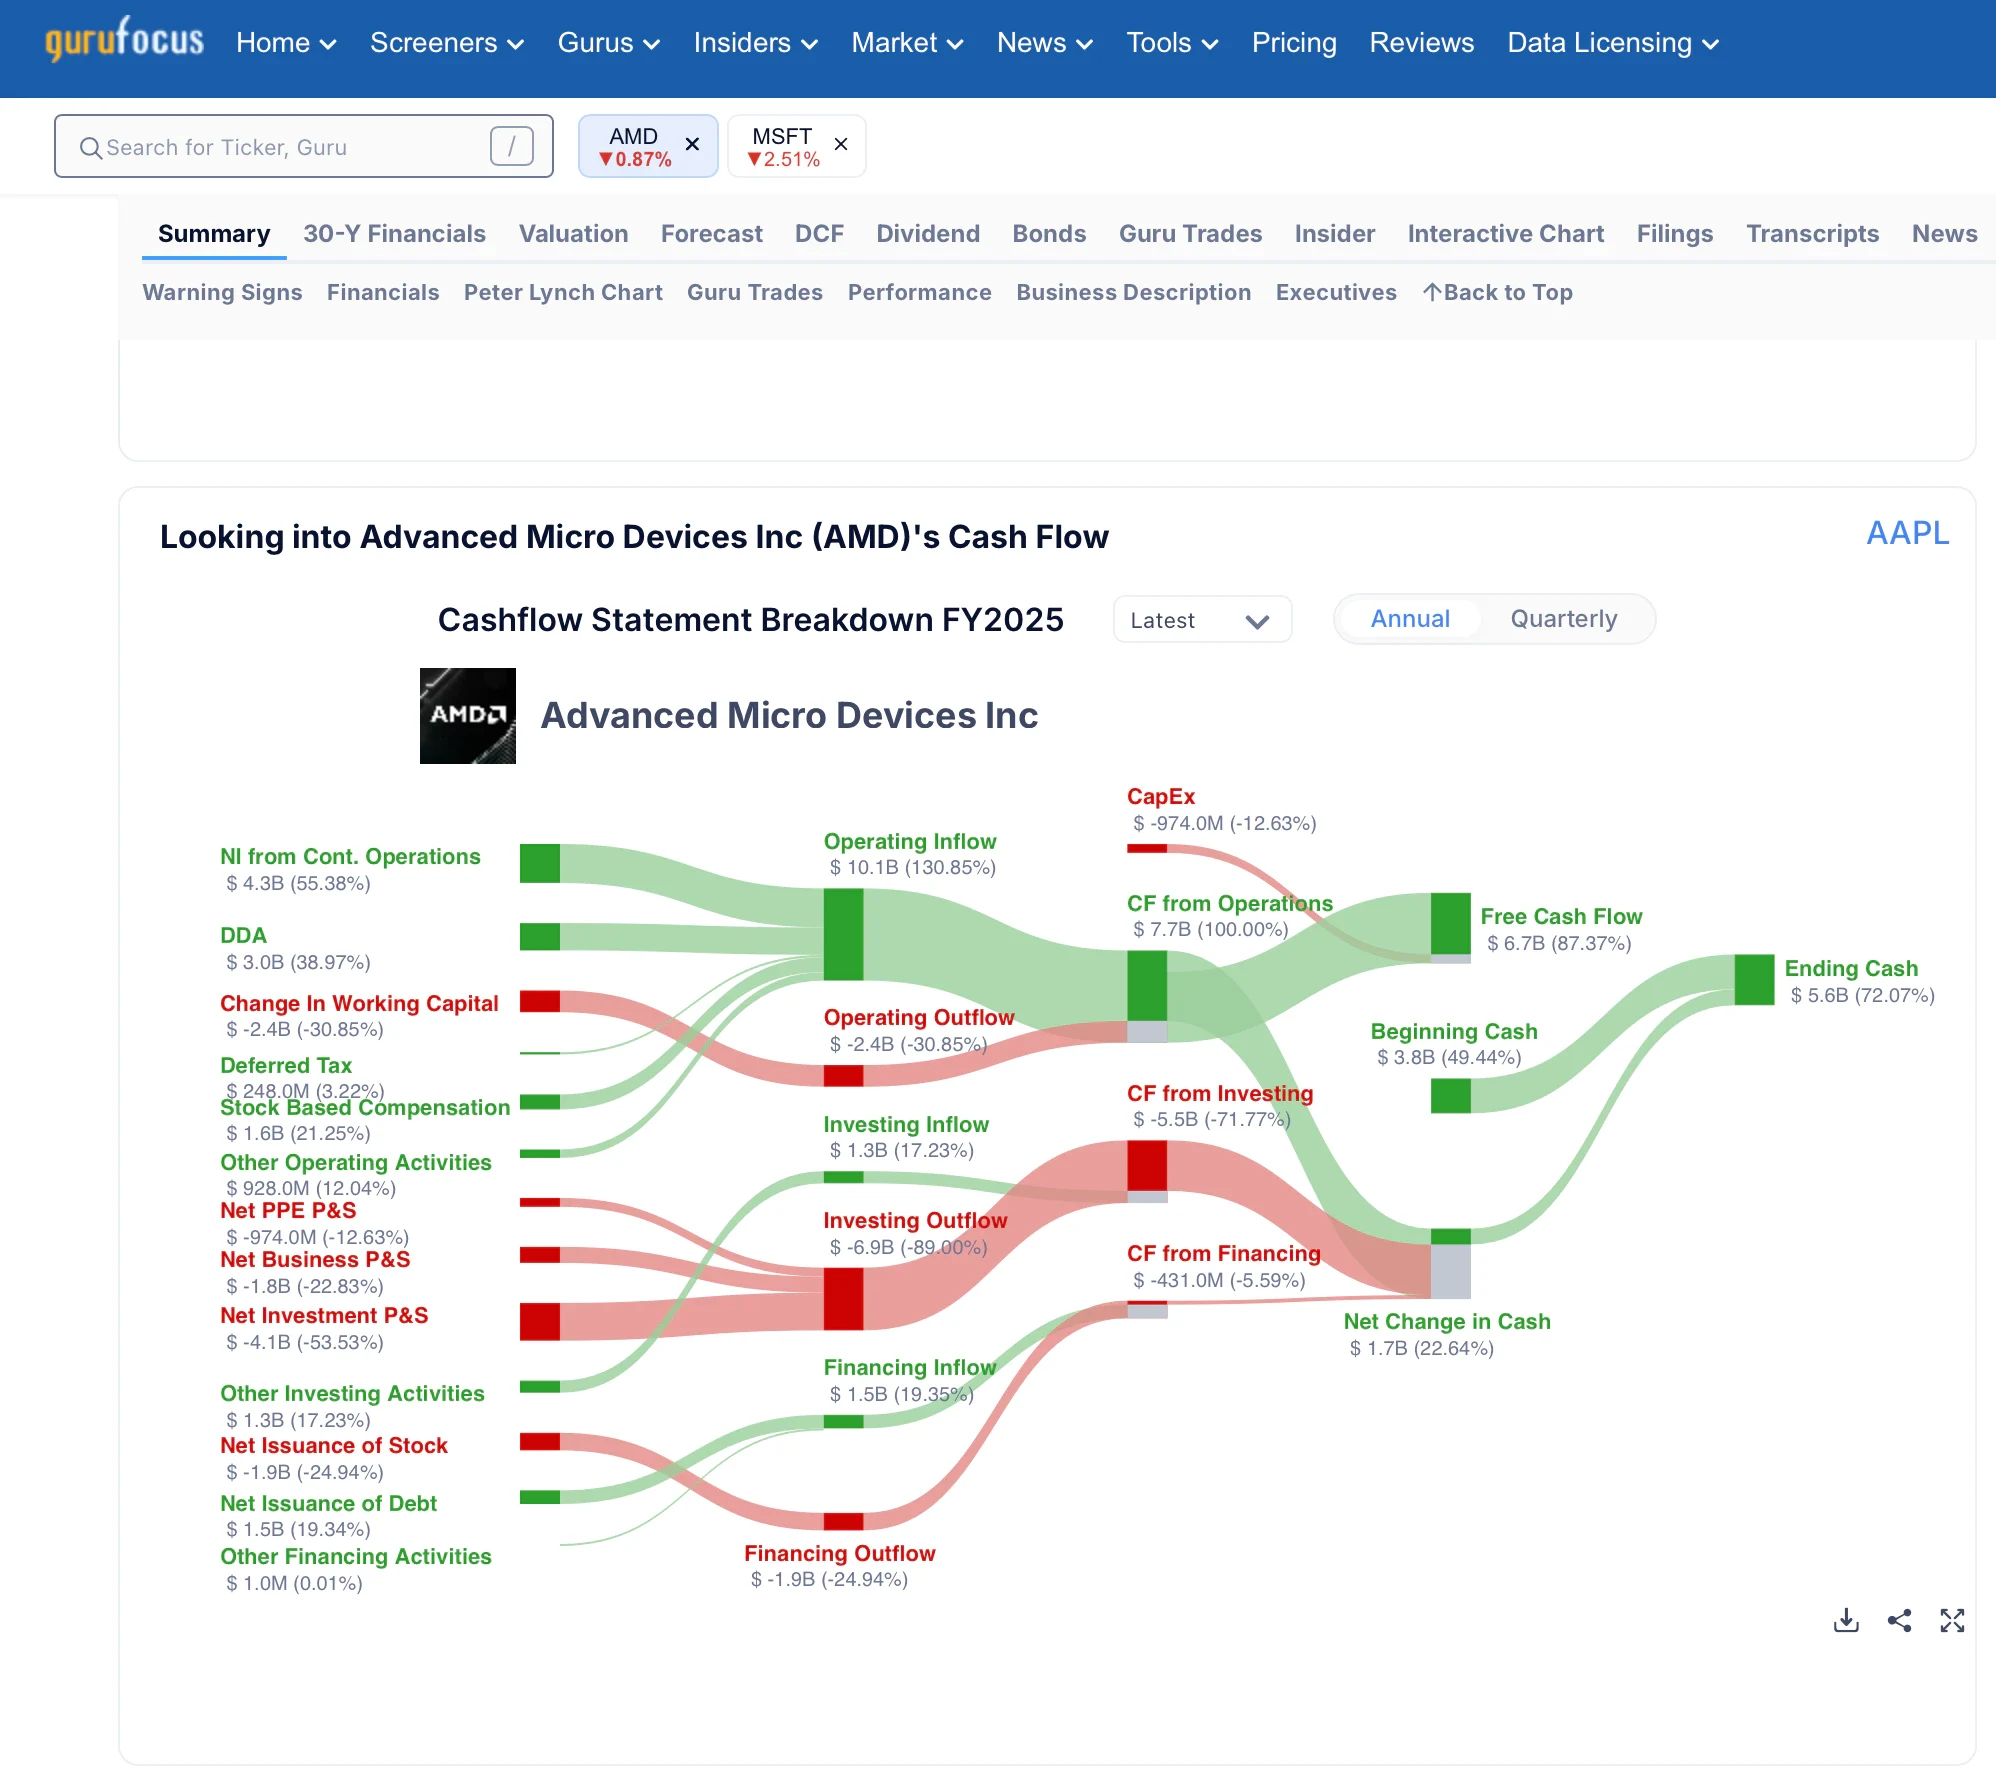Click the Back to Top arrow
1996x1774 pixels.
1432,292
